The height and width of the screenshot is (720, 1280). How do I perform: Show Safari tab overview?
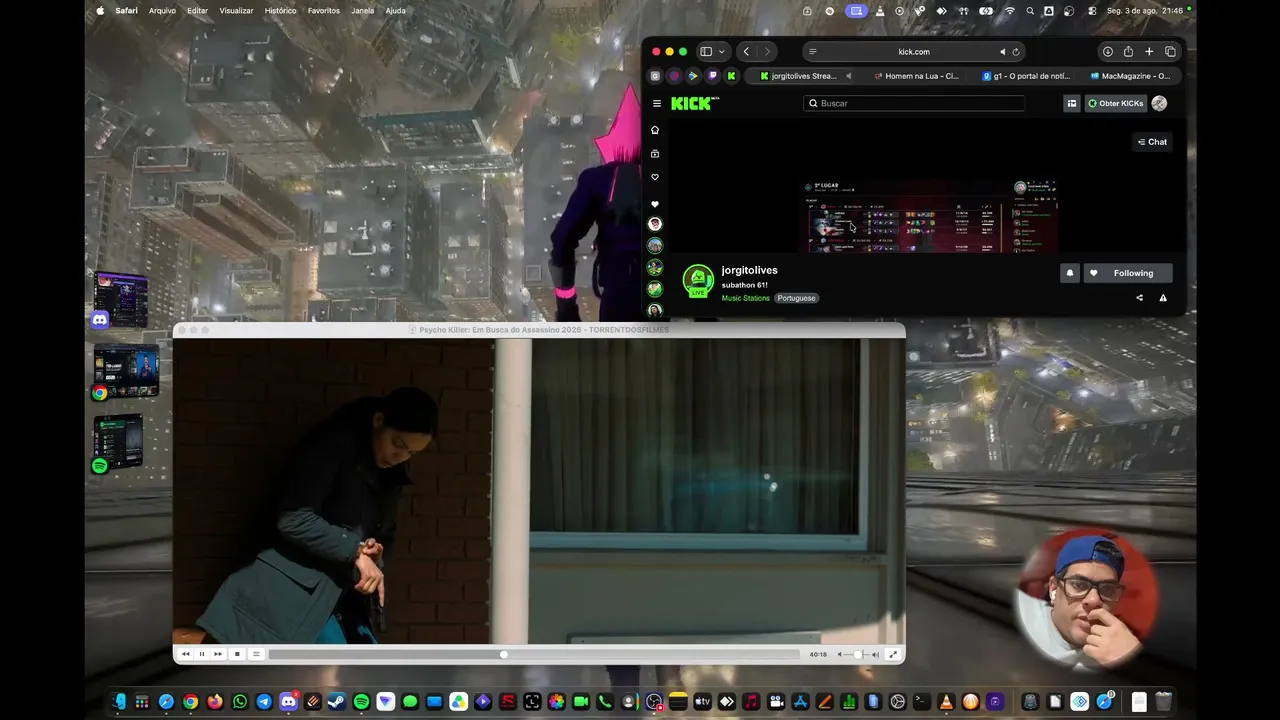[x=1170, y=52]
